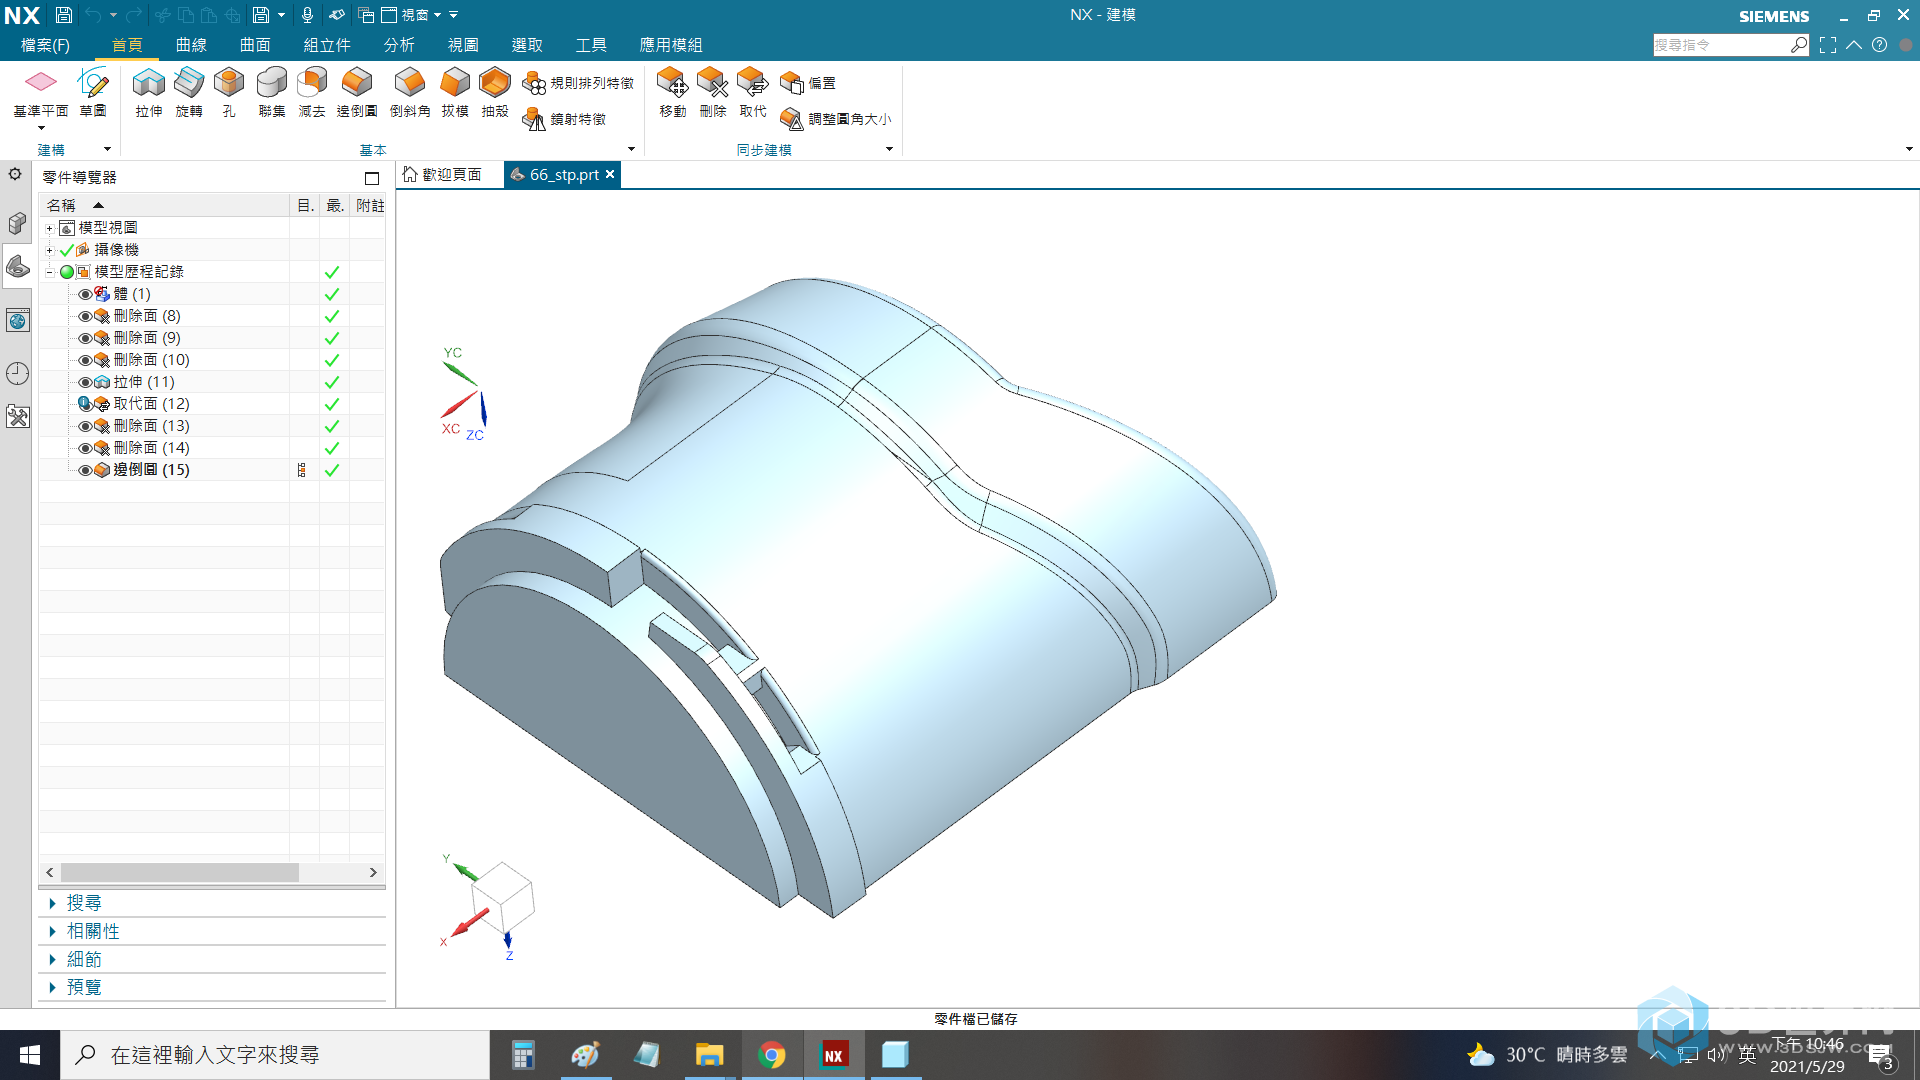
Task: Expand the 細節 panel section
Action: [52, 959]
